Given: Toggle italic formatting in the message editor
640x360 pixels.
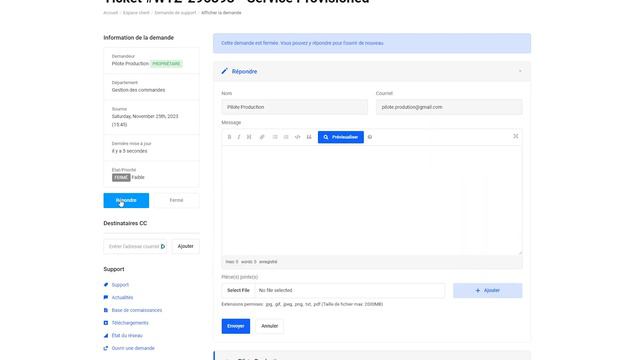Looking at the screenshot, I should (239, 137).
